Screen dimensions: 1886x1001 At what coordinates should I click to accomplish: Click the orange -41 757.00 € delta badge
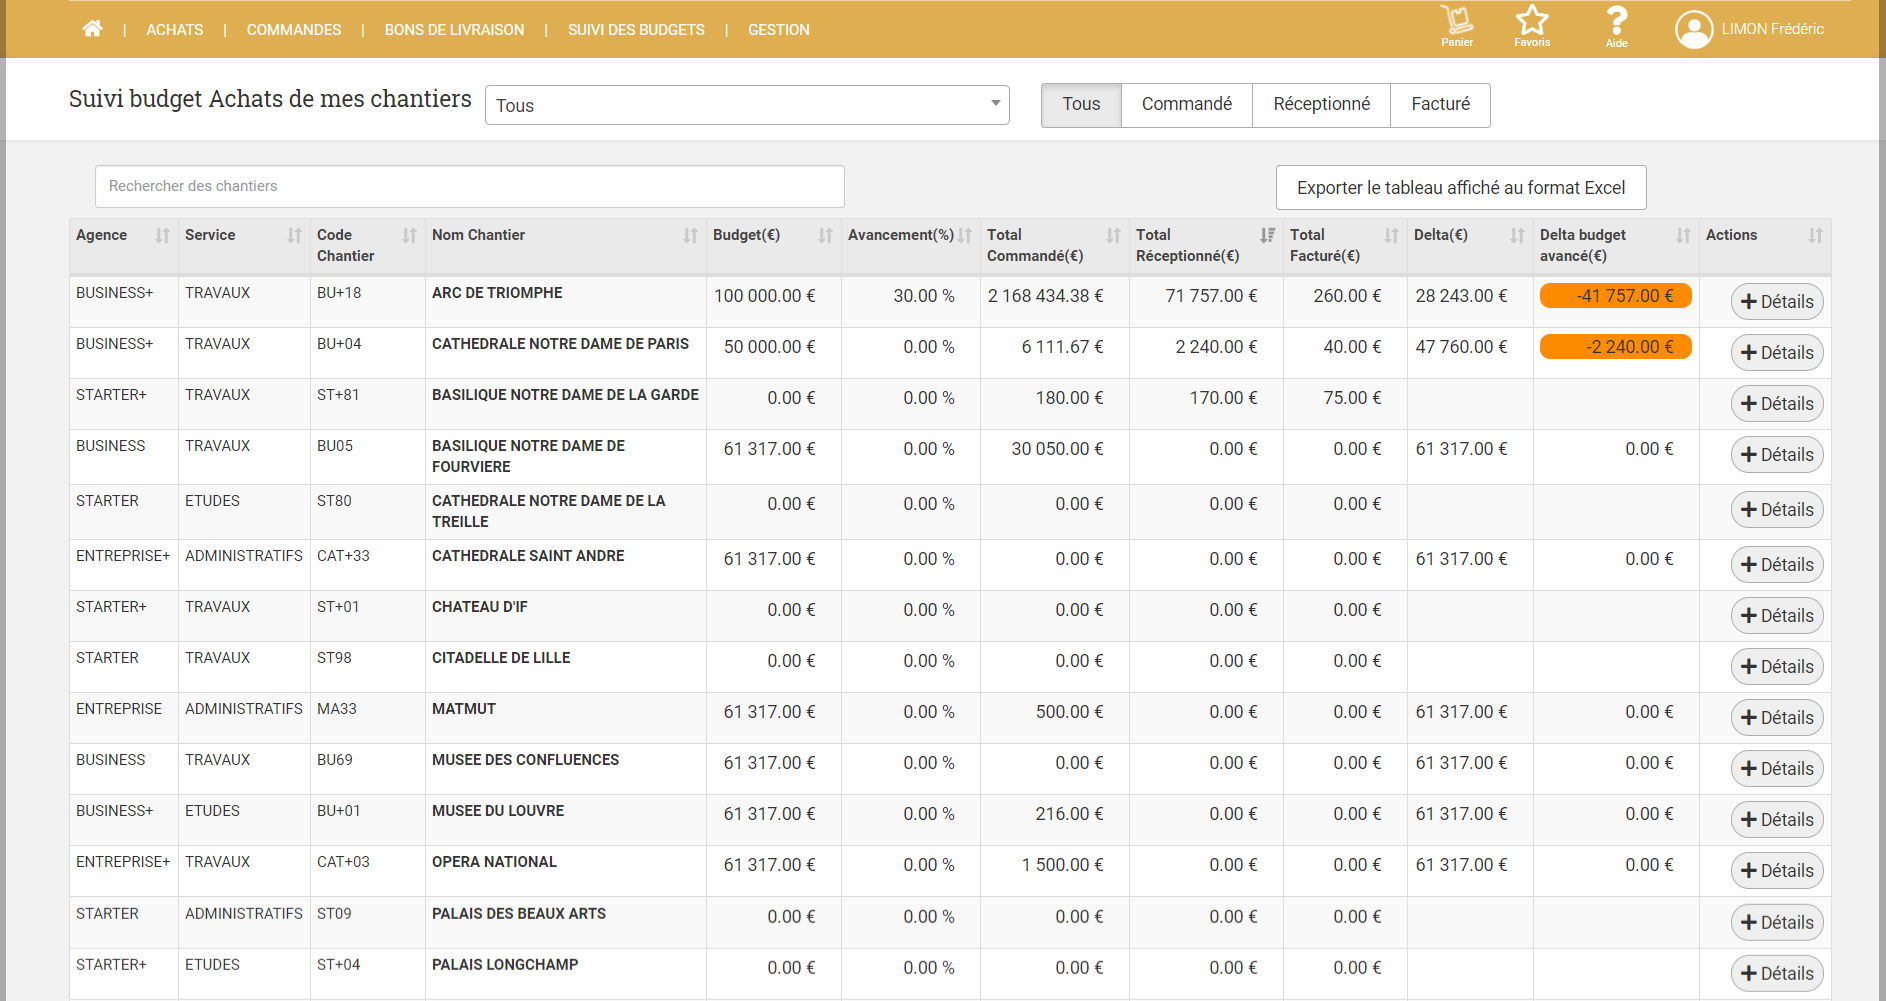pyautogui.click(x=1615, y=296)
